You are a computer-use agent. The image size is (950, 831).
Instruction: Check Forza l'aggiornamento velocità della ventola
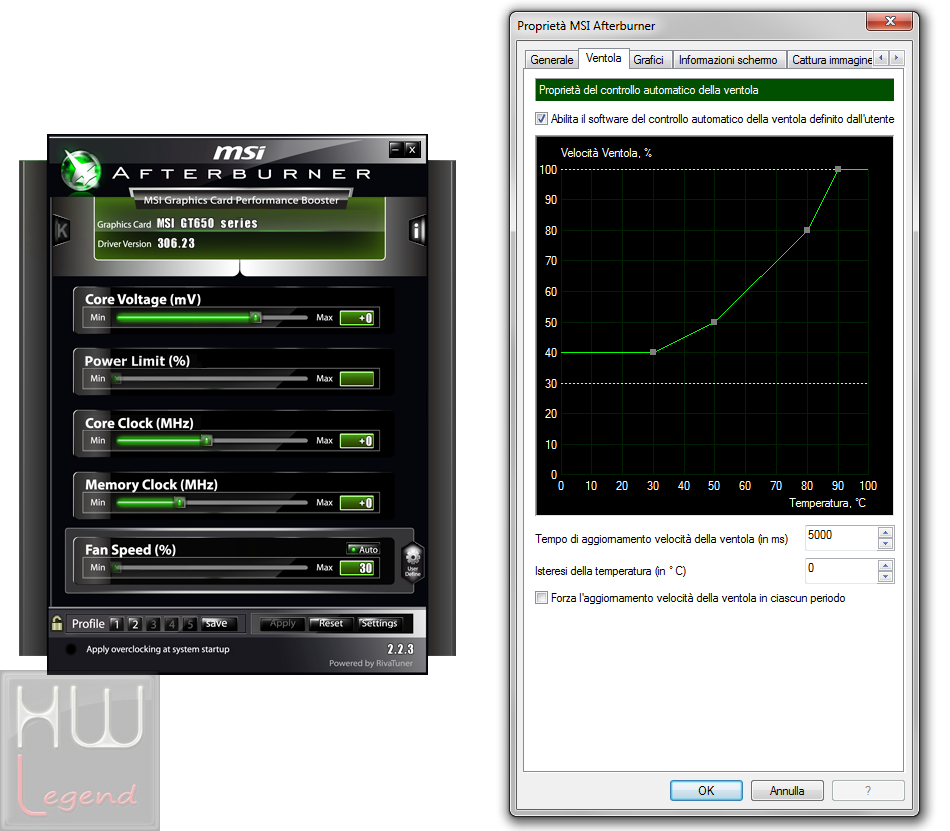click(541, 598)
